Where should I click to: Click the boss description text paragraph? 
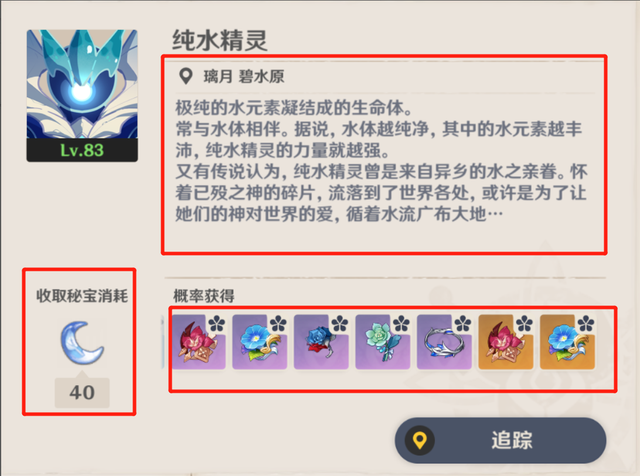click(x=381, y=161)
